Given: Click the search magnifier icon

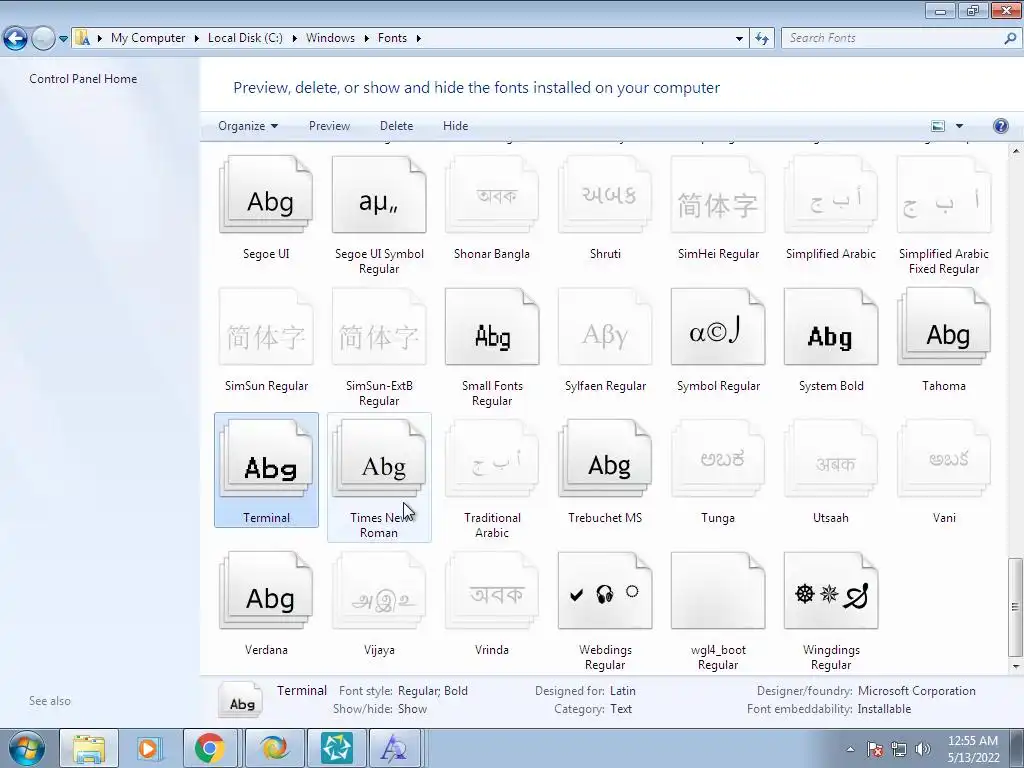Looking at the screenshot, I should pyautogui.click(x=1010, y=38).
